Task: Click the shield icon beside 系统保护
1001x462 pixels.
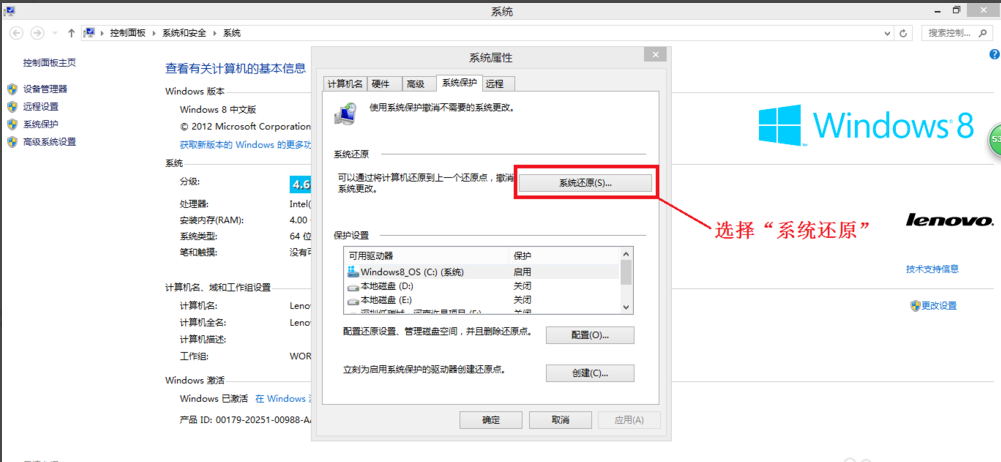Action: pos(12,124)
